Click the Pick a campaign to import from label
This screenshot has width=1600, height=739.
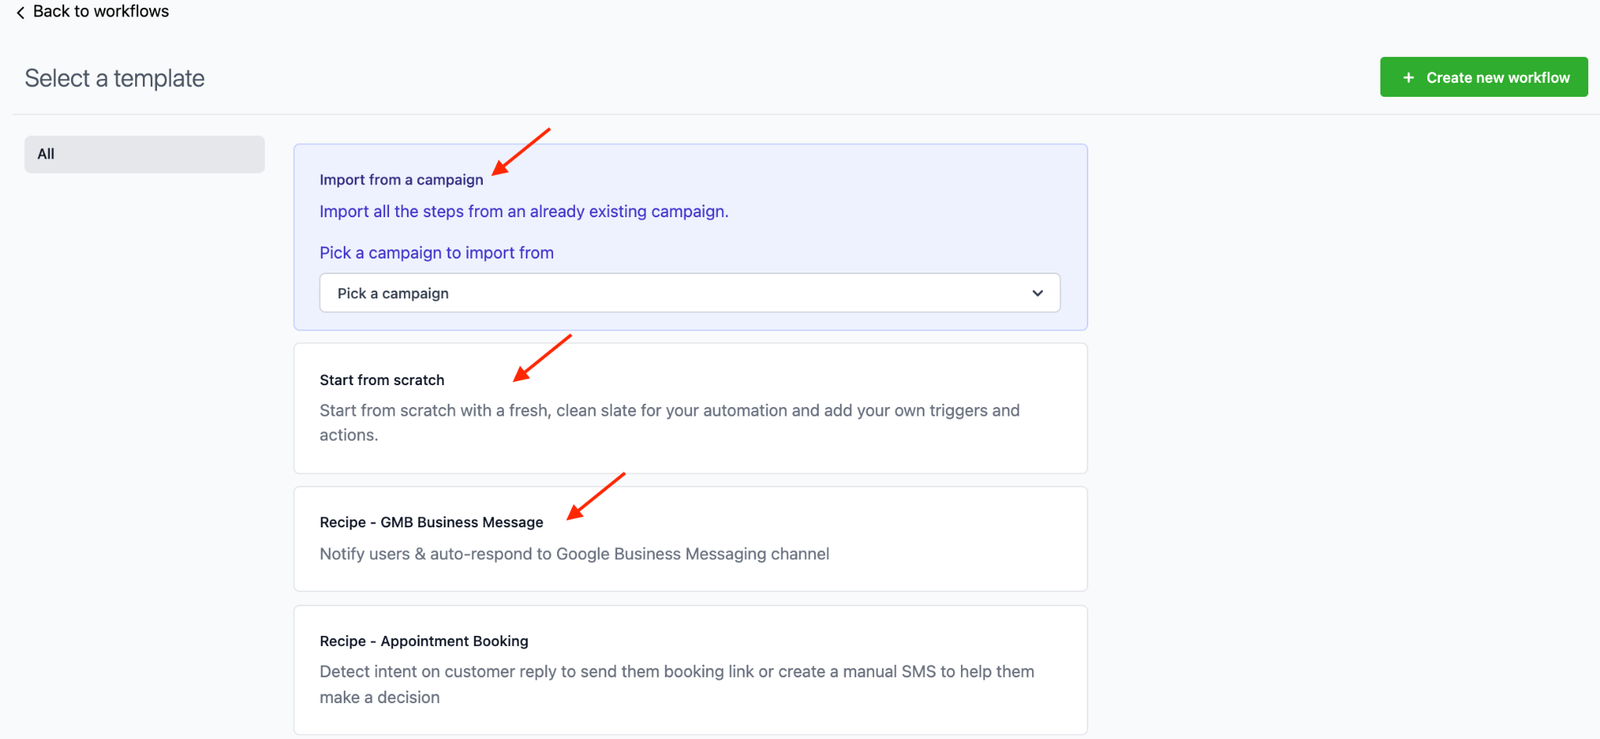436,253
